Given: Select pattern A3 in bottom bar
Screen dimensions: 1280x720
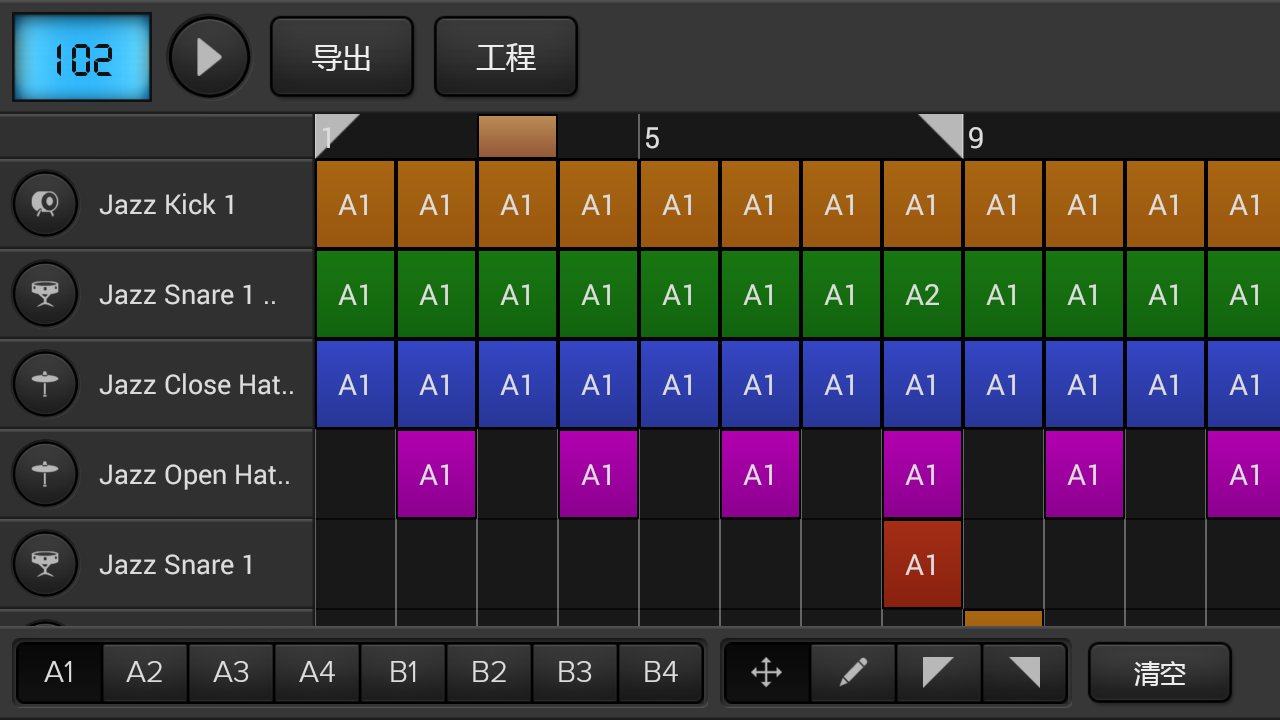Looking at the screenshot, I should point(231,672).
